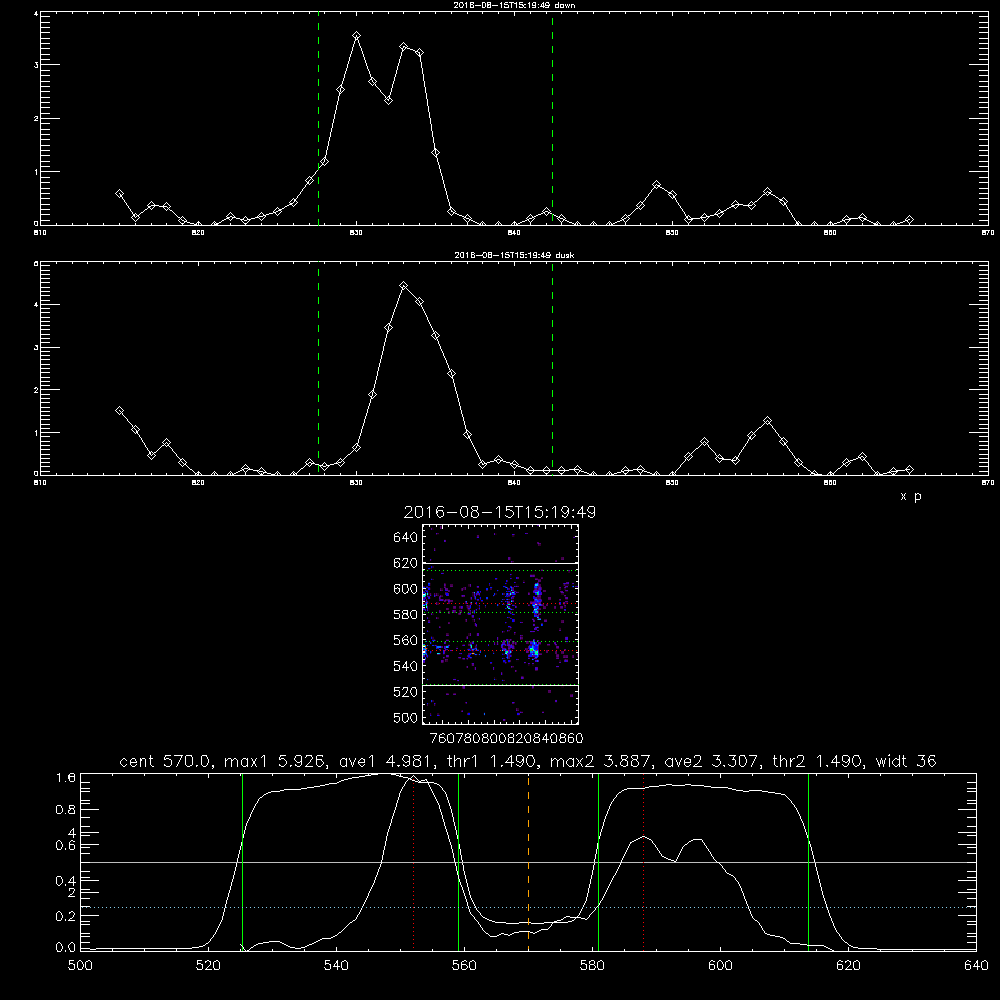Click the 620 y-axis label beside the spectral image
This screenshot has width=1000, height=1000.
pyautogui.click(x=406, y=563)
